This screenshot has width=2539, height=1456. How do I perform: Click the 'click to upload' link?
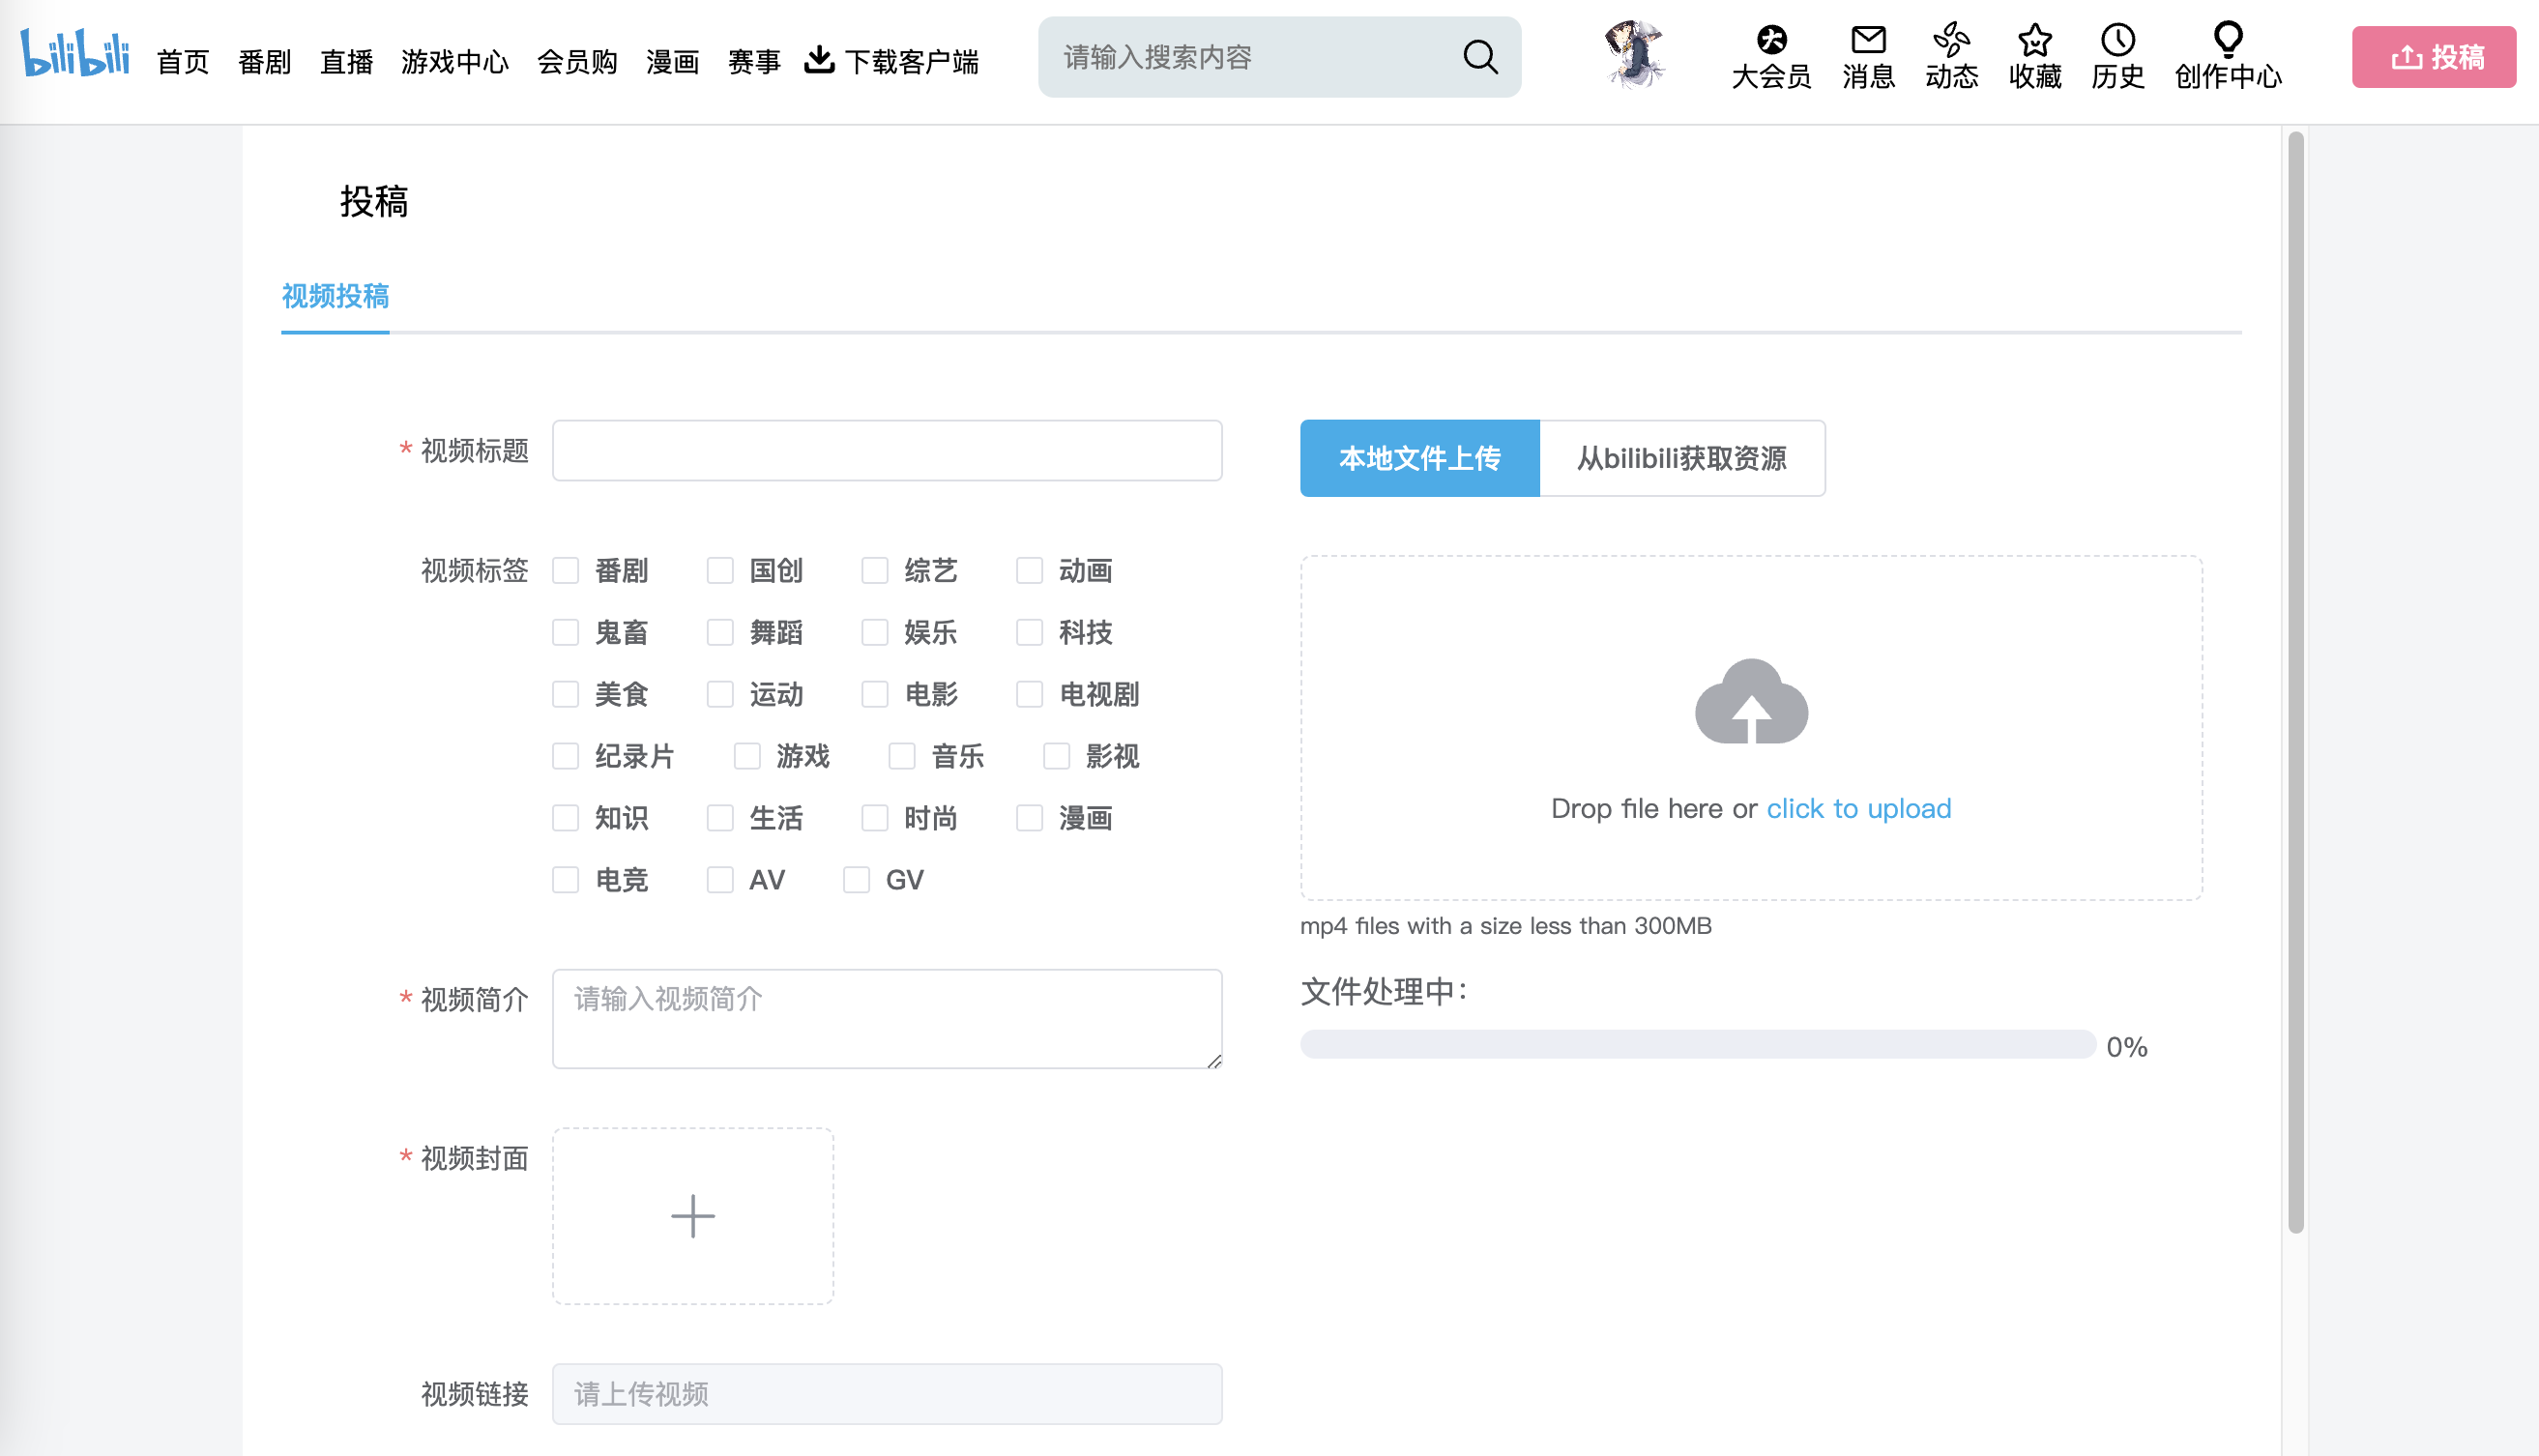(x=1858, y=808)
